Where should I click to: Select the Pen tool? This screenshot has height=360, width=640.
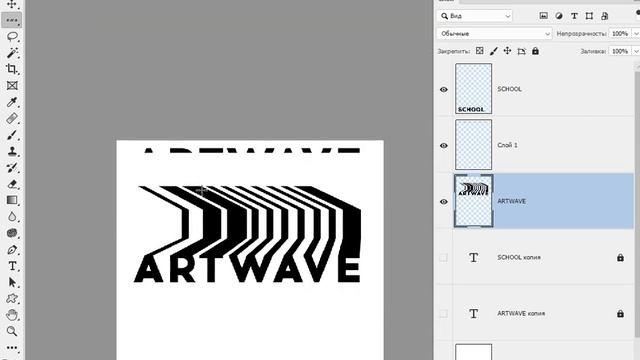(12, 249)
